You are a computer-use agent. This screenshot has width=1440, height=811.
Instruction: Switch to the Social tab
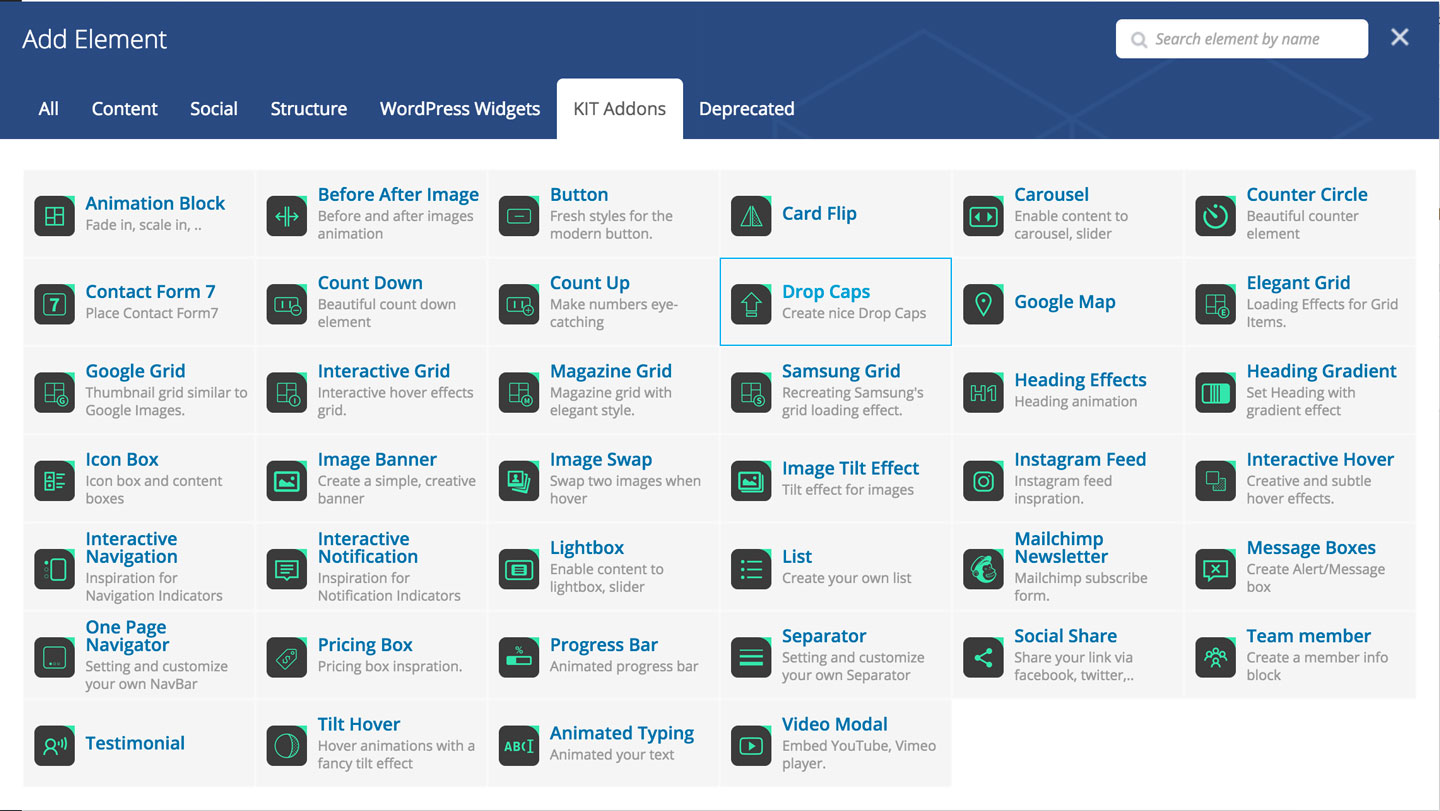pyautogui.click(x=214, y=109)
